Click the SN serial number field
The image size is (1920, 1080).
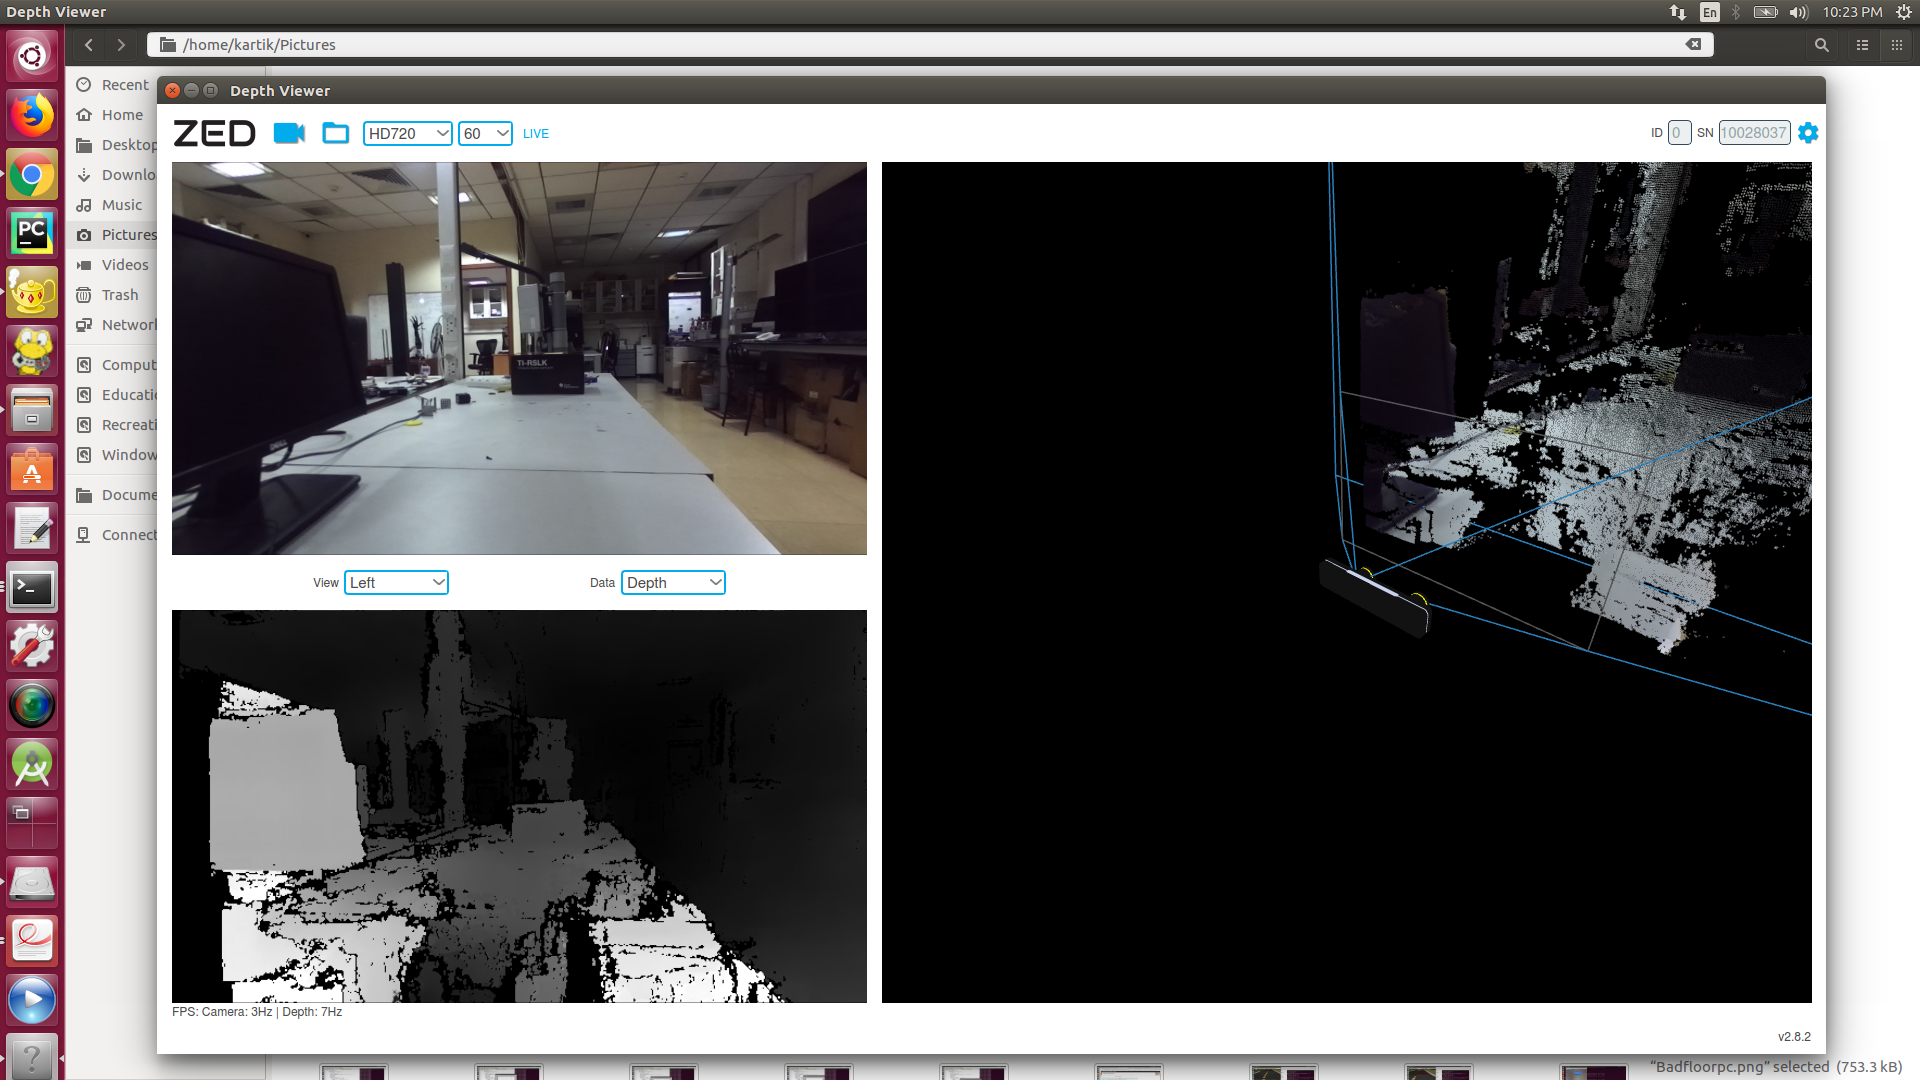click(x=1754, y=132)
